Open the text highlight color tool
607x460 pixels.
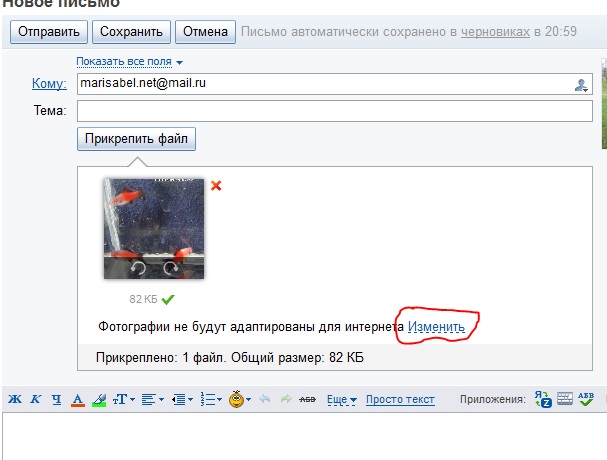98,400
